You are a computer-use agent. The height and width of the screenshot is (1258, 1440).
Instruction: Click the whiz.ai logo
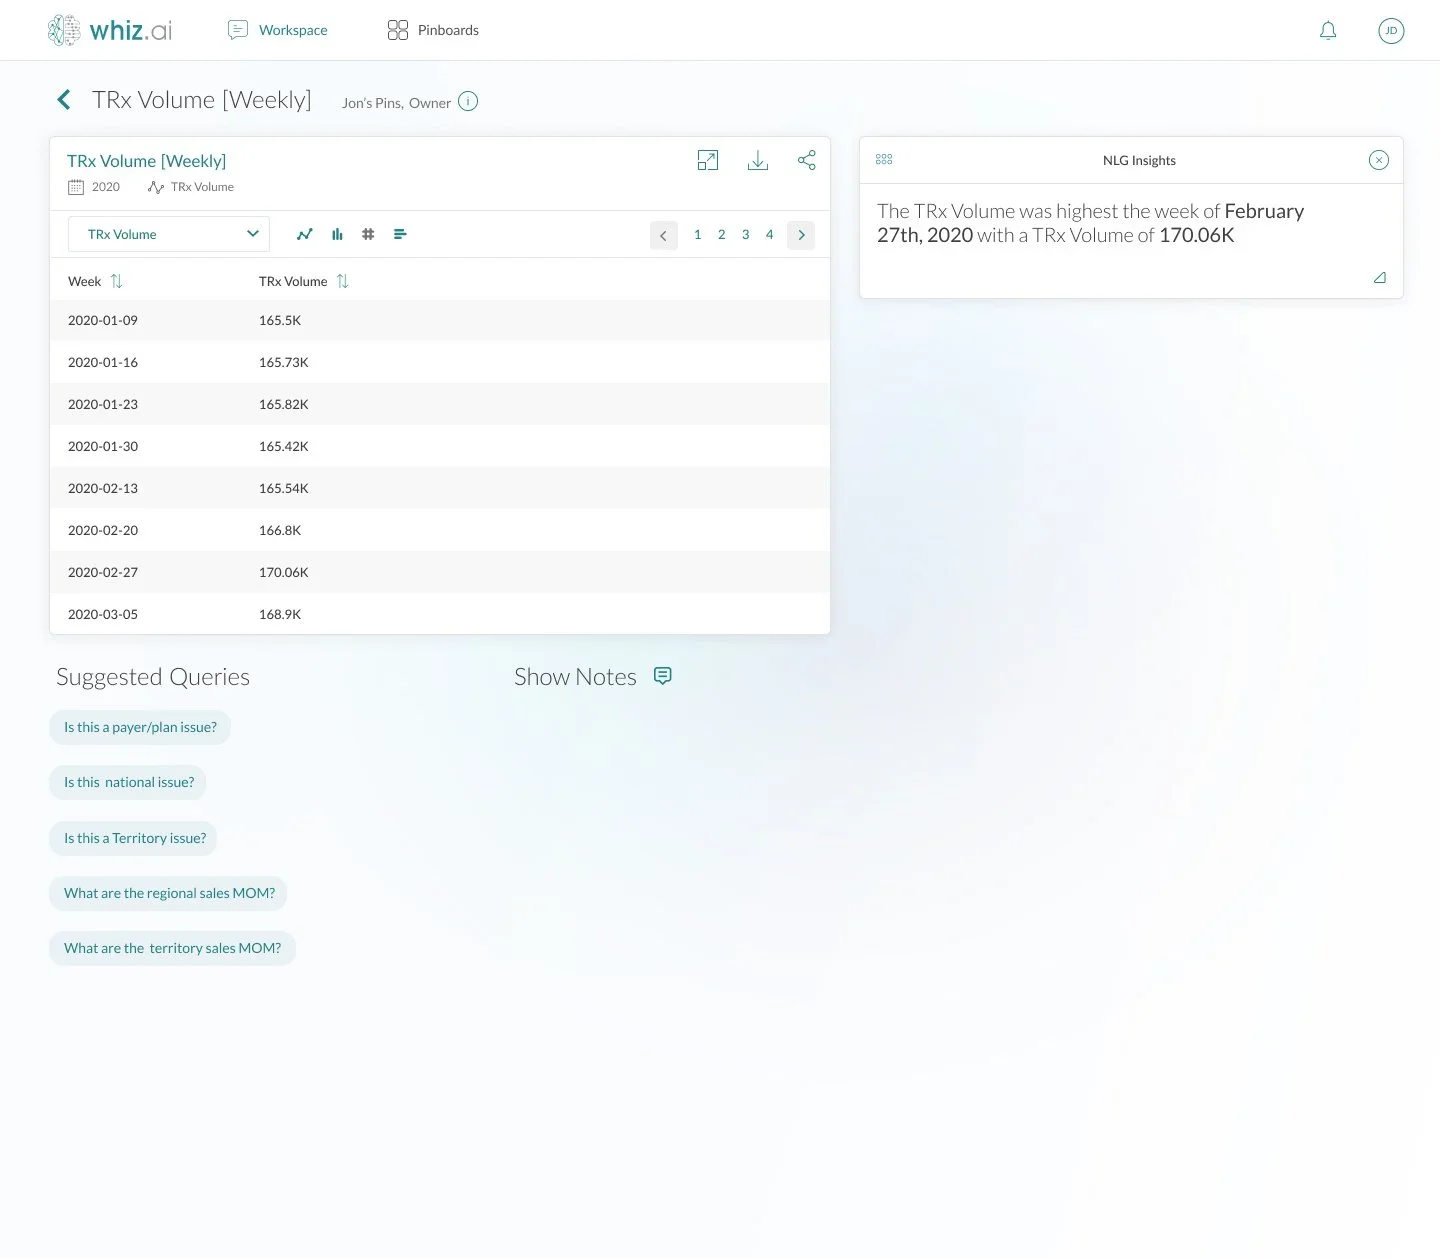click(110, 30)
